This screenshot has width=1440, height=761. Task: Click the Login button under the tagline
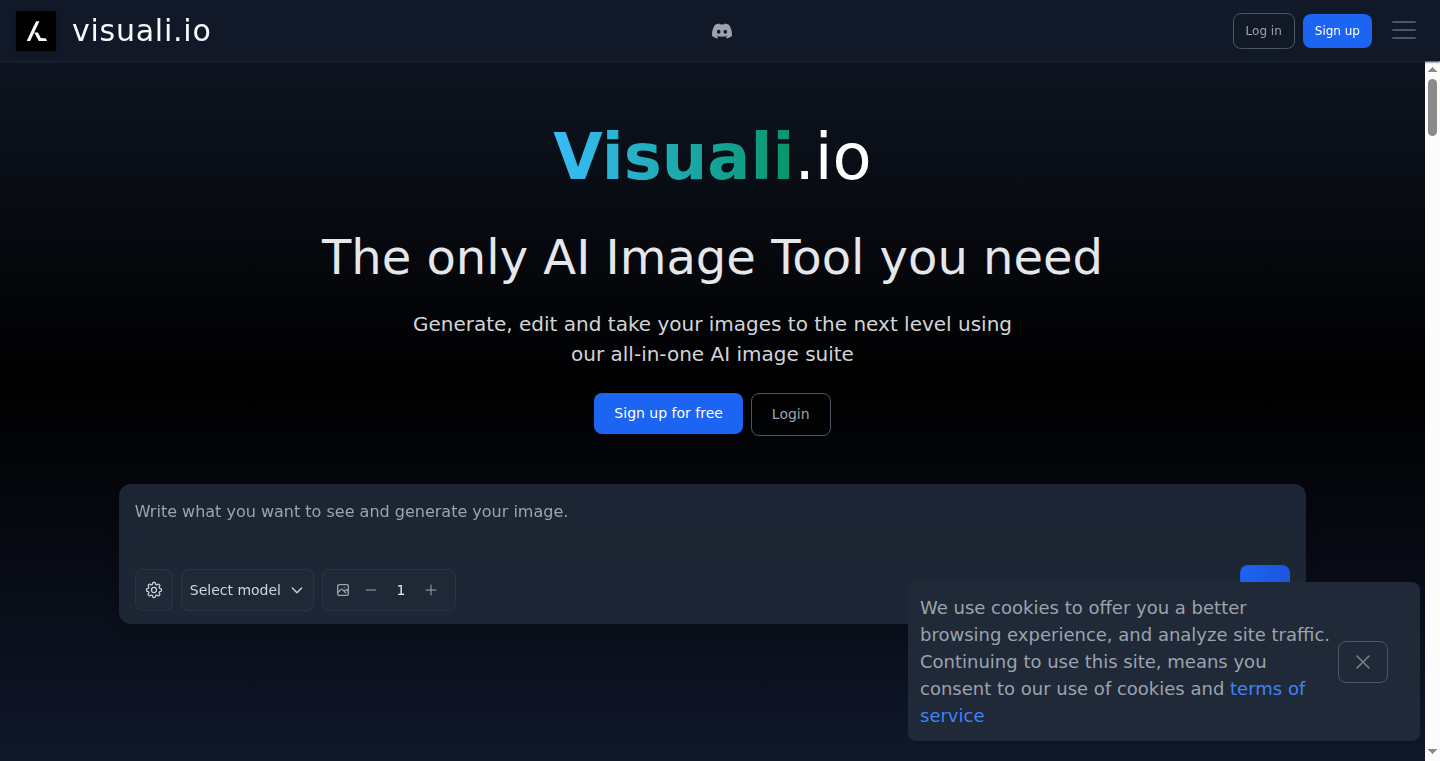(790, 414)
